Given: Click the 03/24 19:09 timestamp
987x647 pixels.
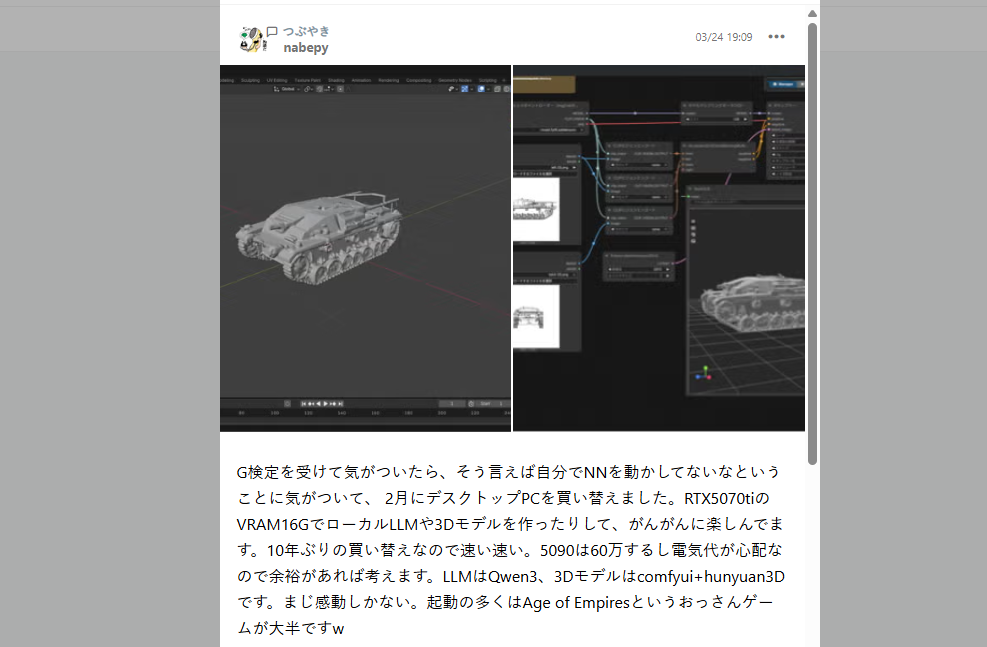Looking at the screenshot, I should pyautogui.click(x=724, y=37).
